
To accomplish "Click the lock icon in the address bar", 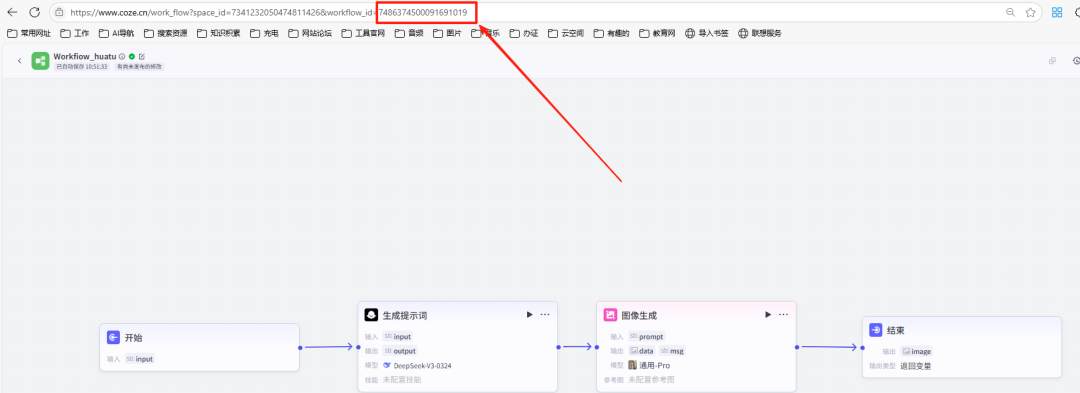I will pos(60,12).
